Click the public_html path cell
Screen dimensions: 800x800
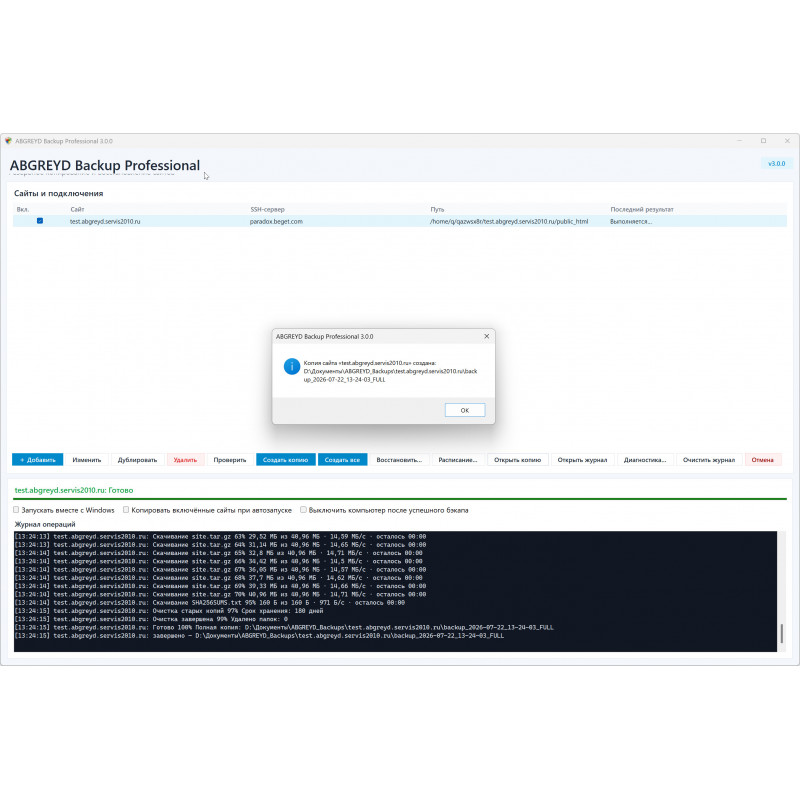[509, 221]
